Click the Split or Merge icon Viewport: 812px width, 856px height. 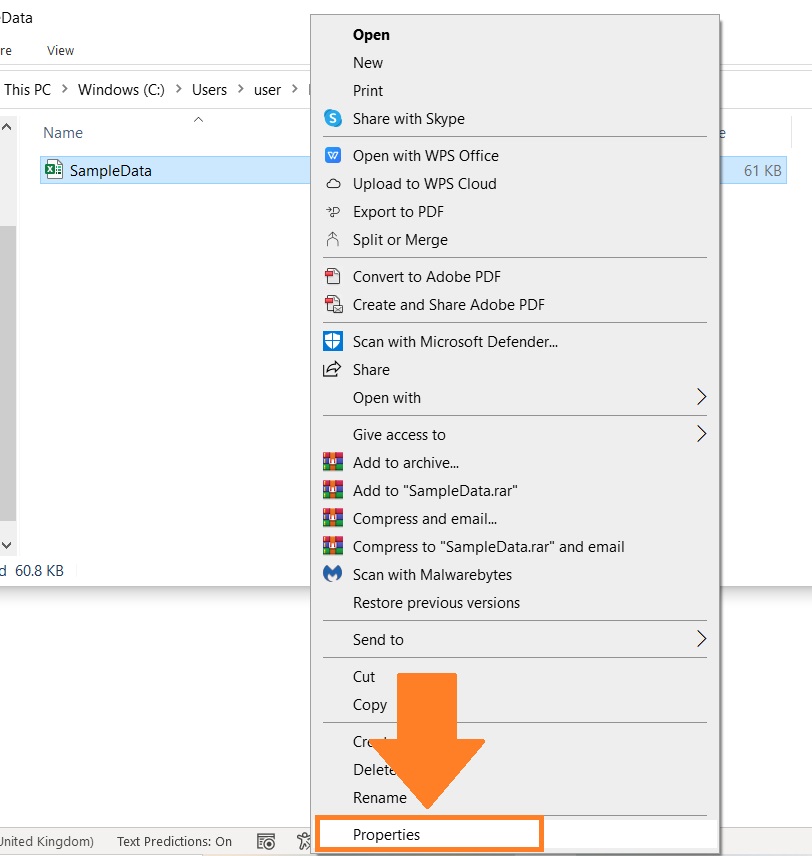[333, 240]
